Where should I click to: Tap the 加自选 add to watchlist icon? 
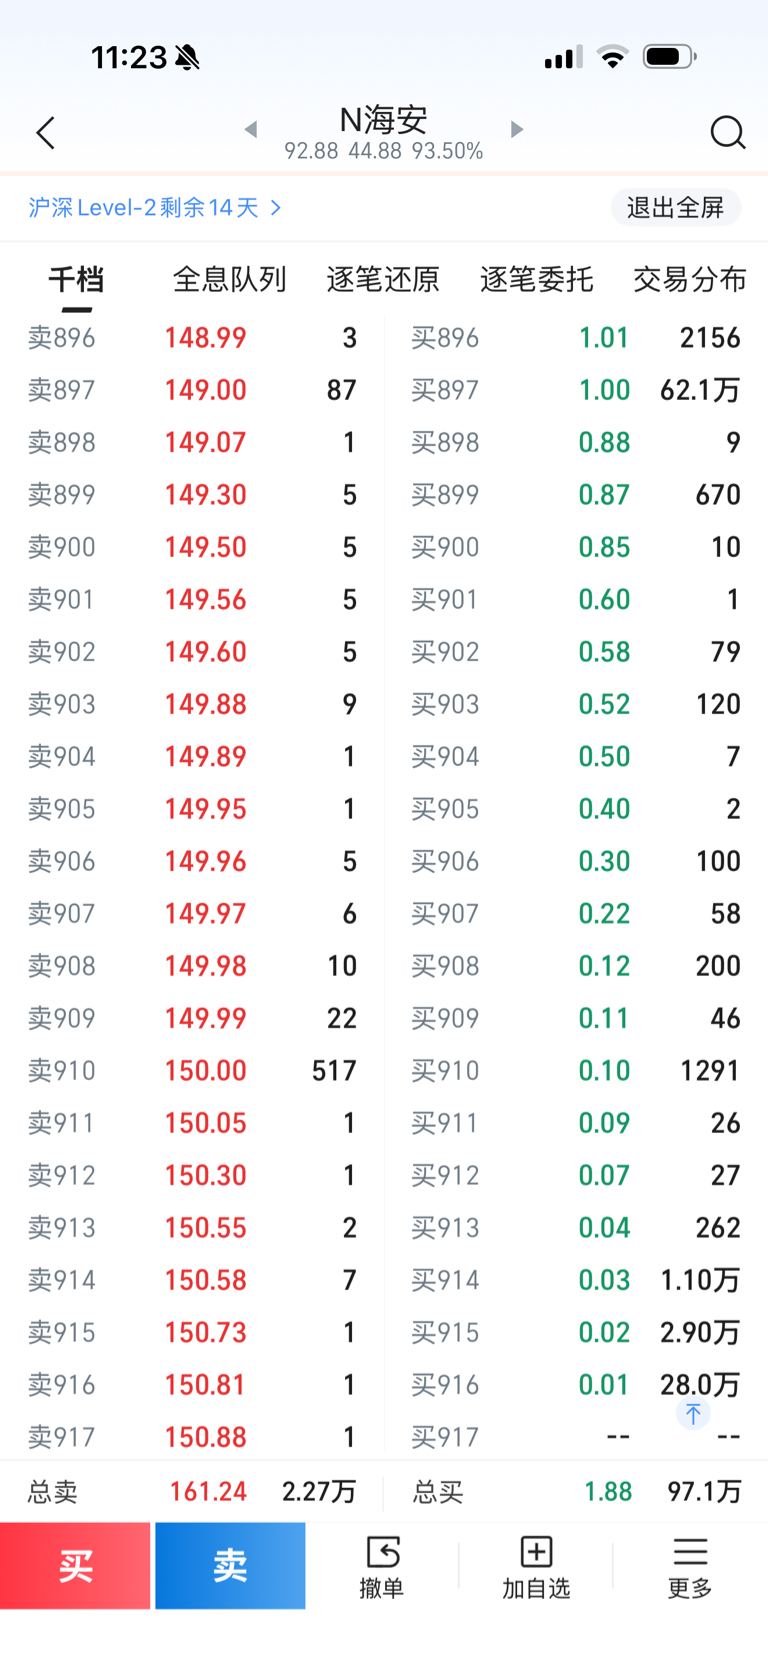coord(536,1566)
